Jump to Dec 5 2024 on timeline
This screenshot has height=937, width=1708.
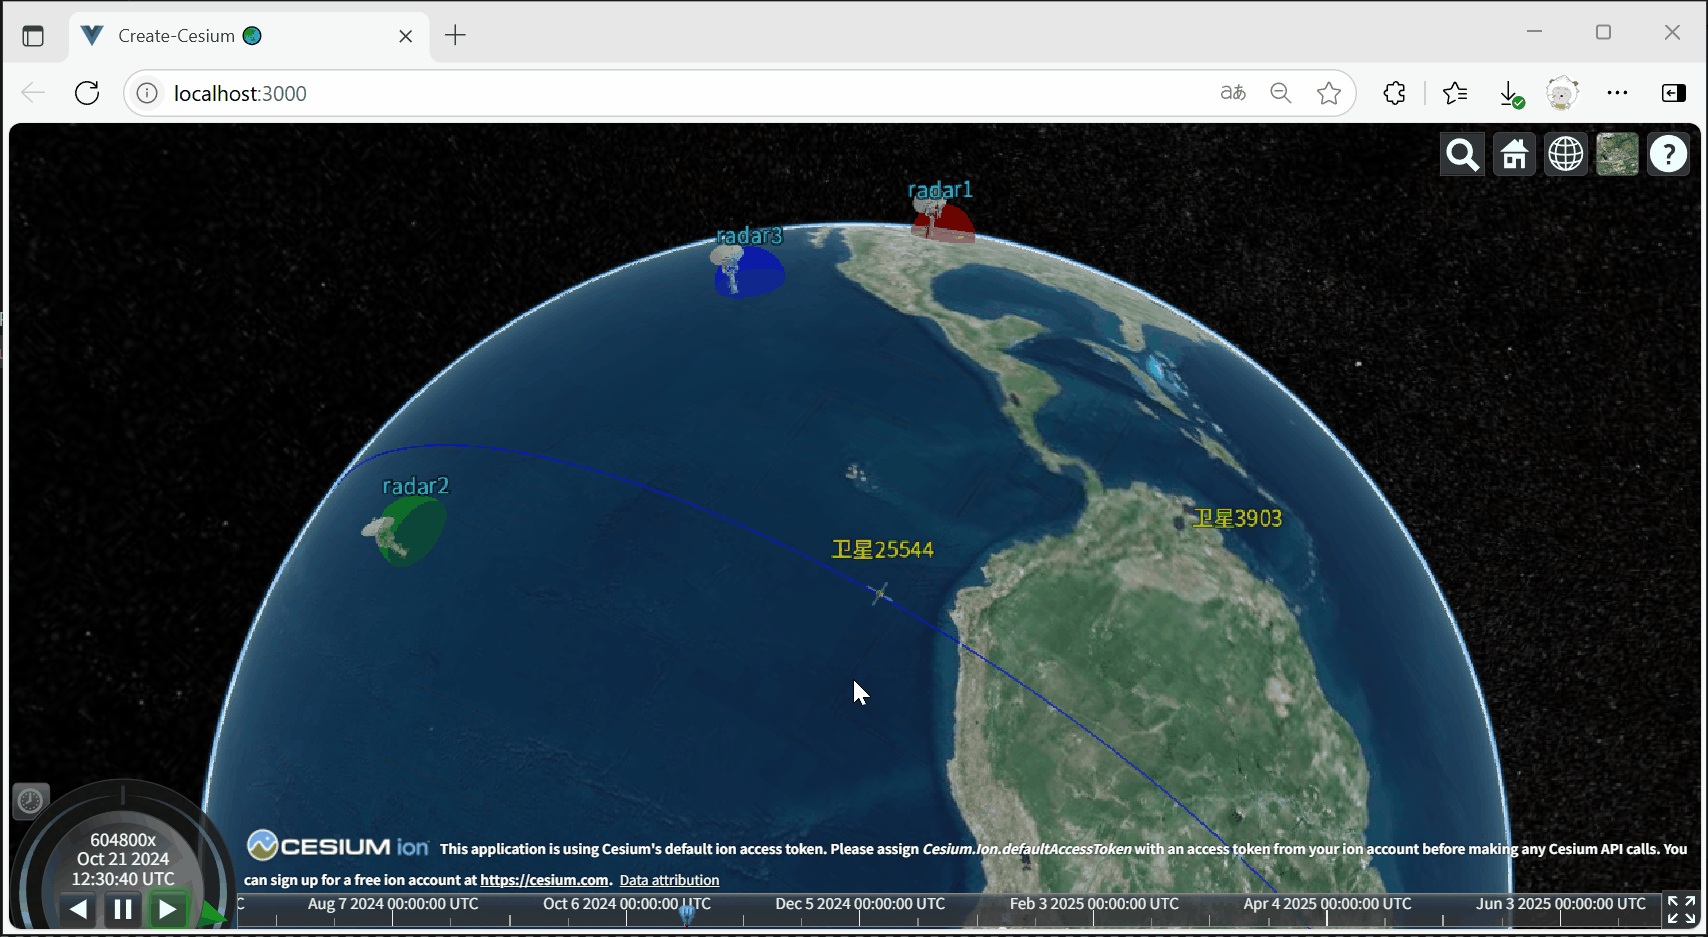860,904
